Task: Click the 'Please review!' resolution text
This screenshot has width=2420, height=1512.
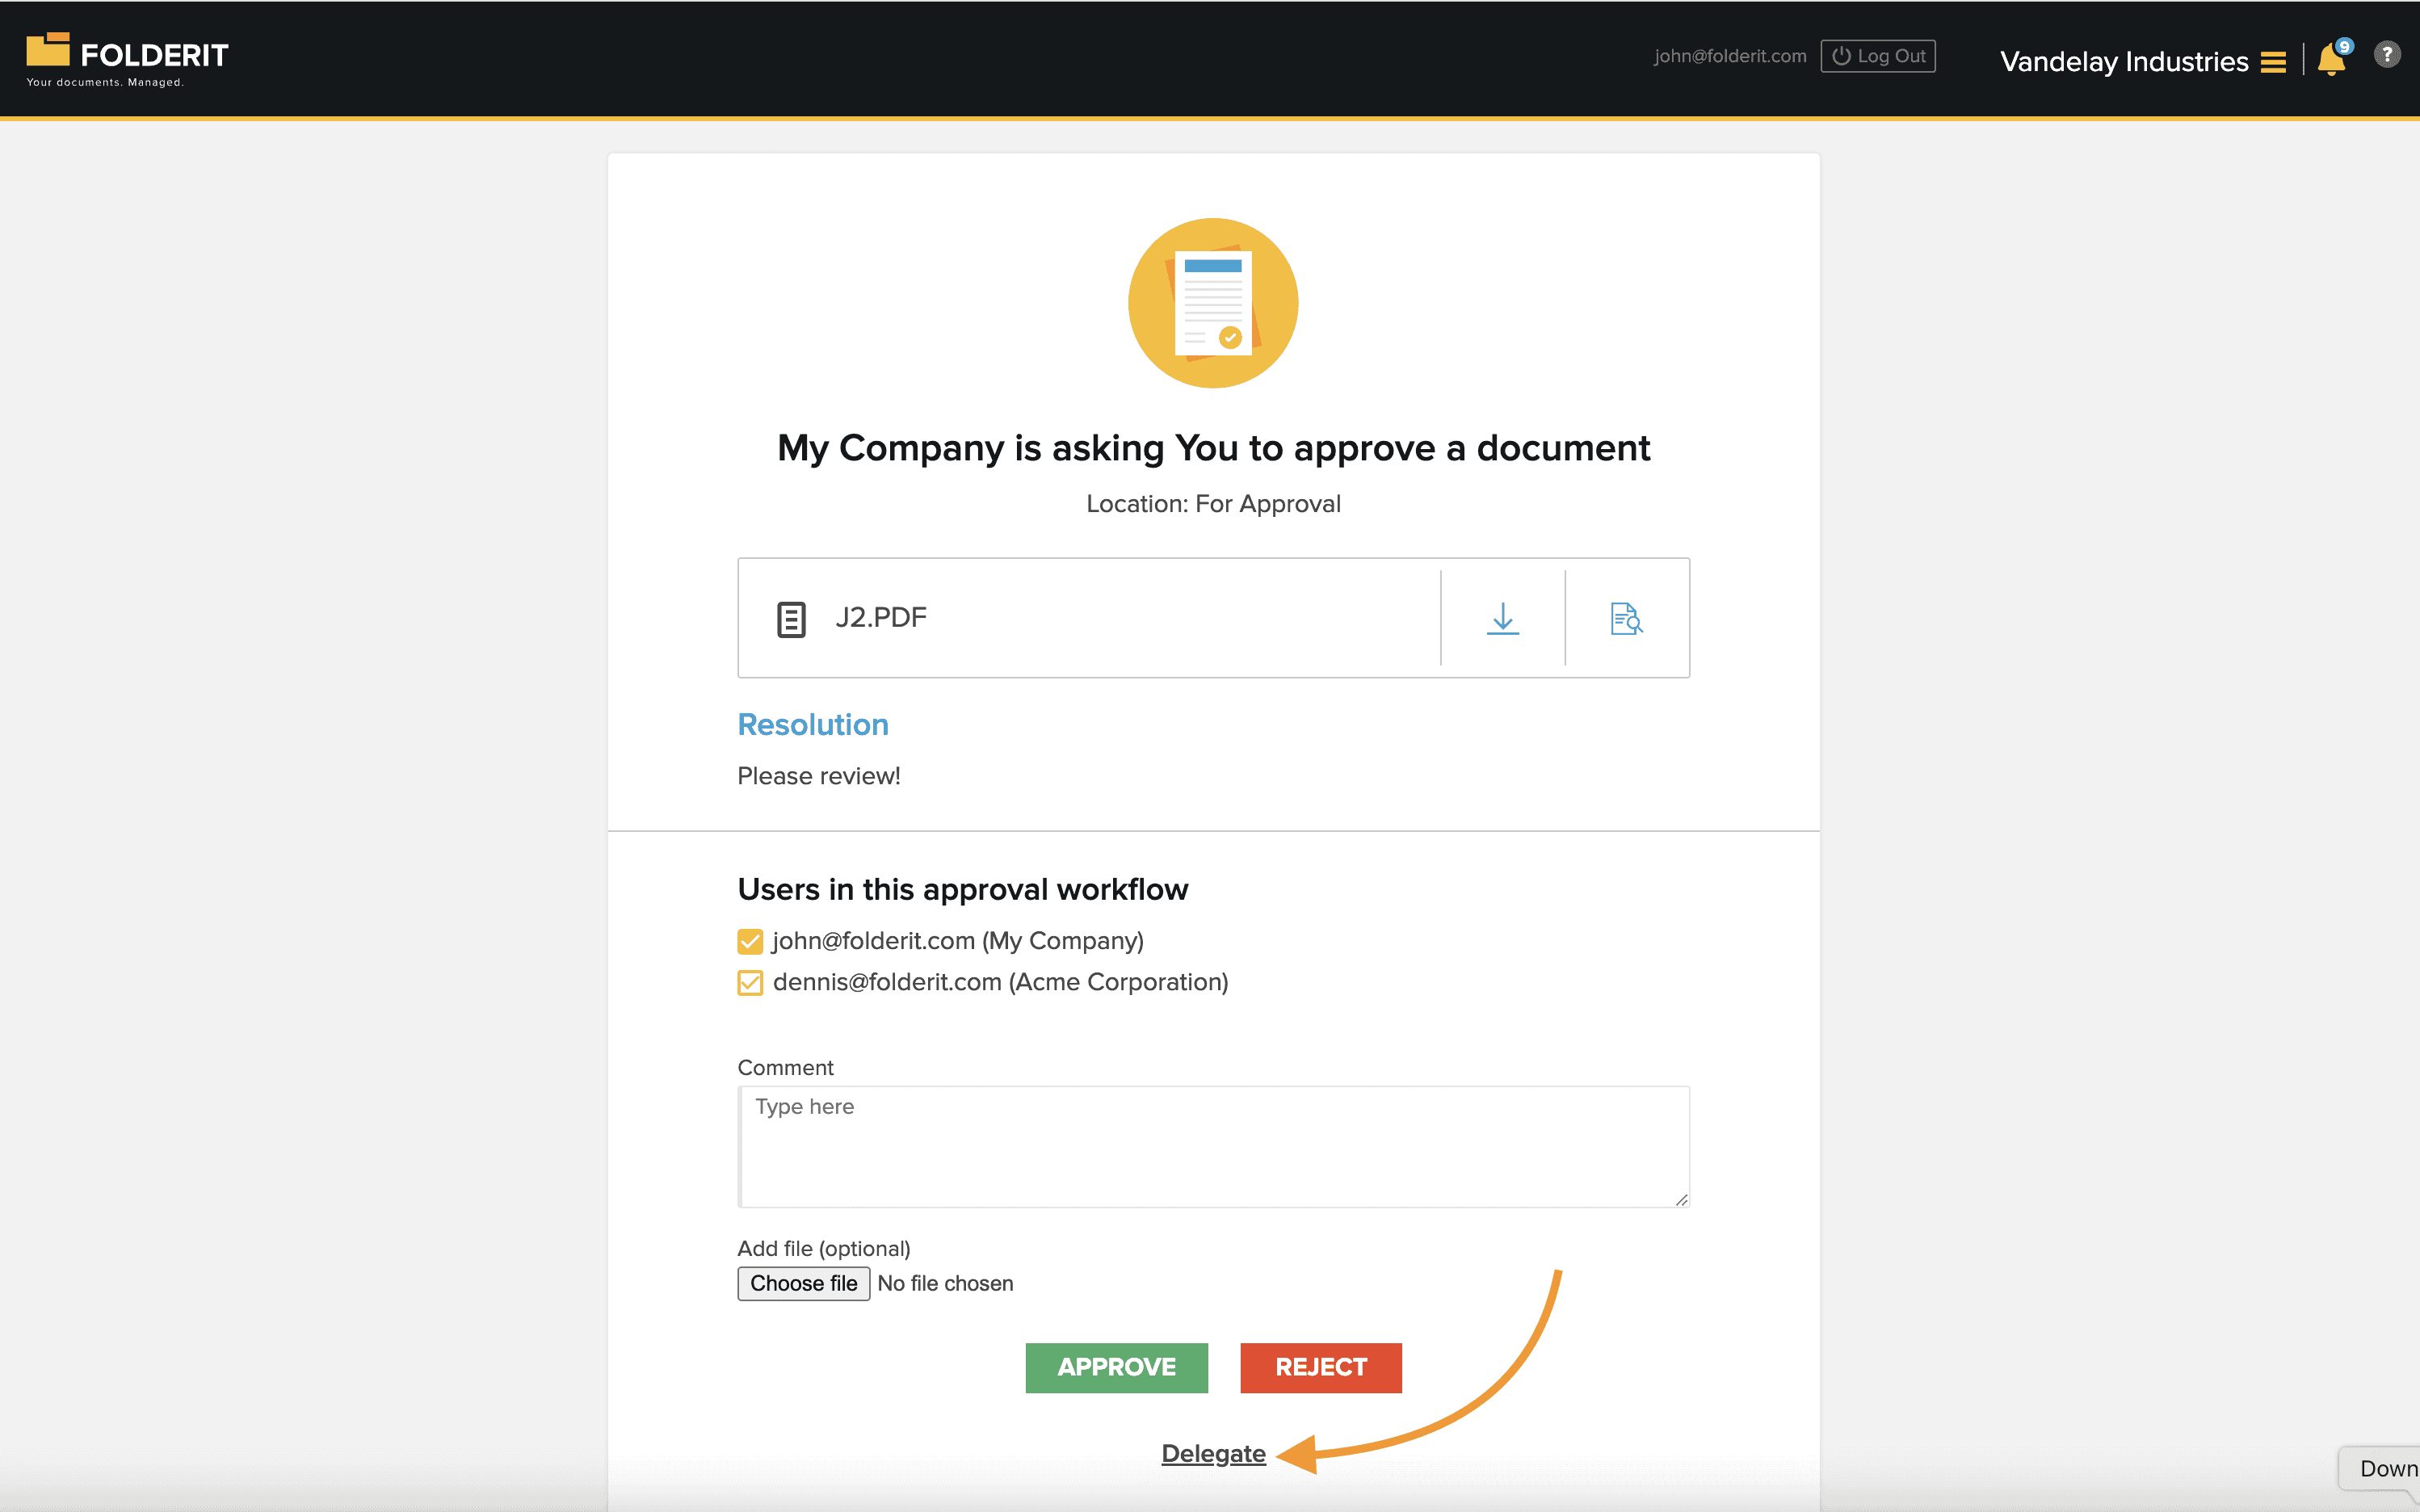Action: (818, 776)
